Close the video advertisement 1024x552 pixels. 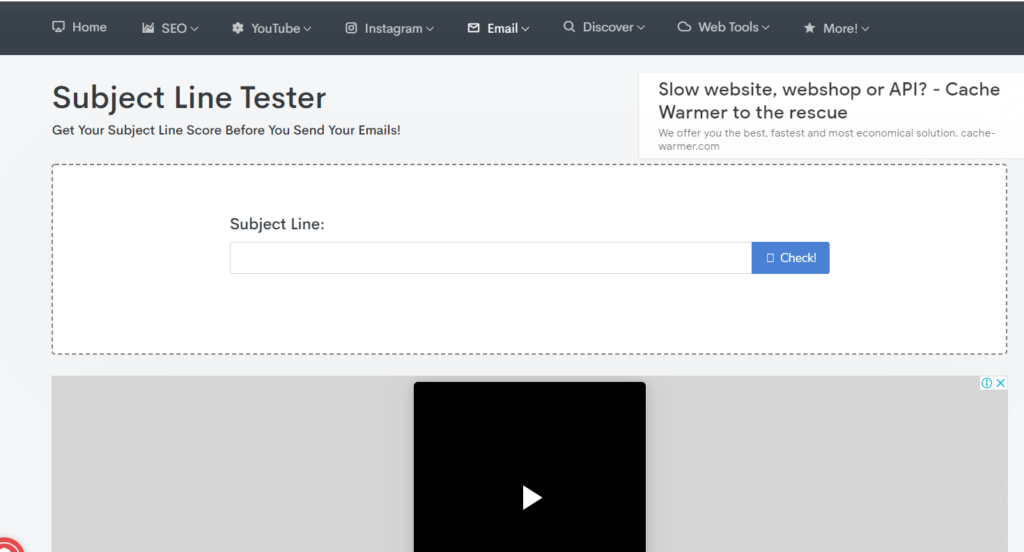tap(1000, 383)
